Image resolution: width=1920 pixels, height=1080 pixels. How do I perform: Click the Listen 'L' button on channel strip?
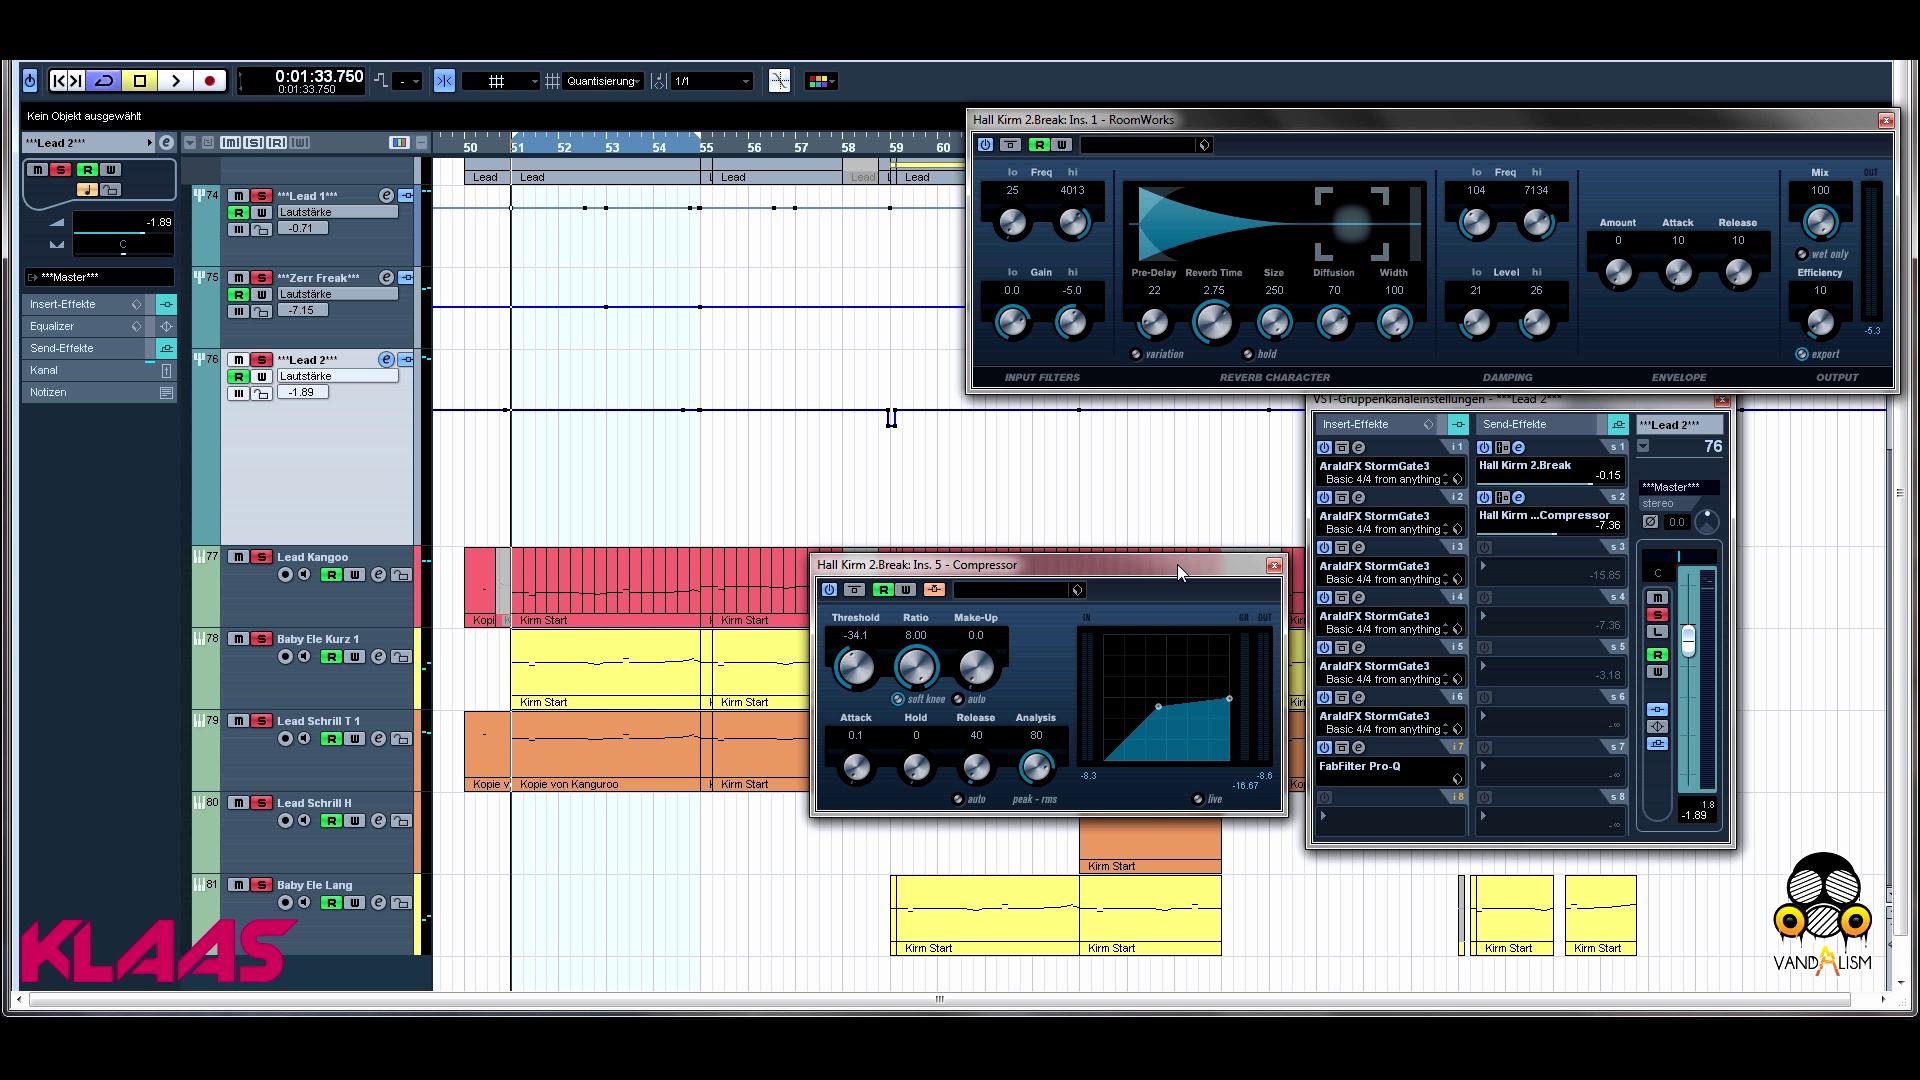(1657, 632)
